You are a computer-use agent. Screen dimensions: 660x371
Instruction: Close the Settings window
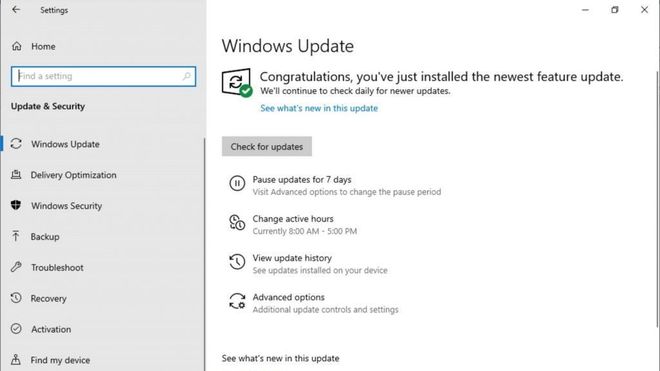[644, 10]
